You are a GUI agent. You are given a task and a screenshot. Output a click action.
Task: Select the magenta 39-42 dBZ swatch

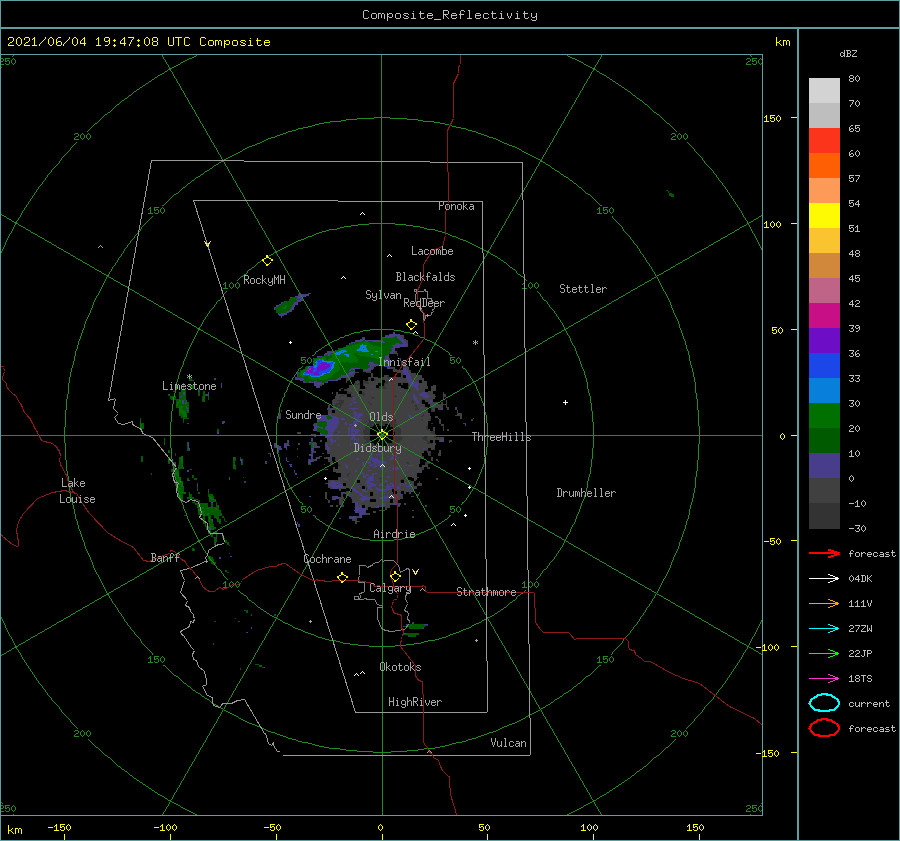click(x=824, y=316)
